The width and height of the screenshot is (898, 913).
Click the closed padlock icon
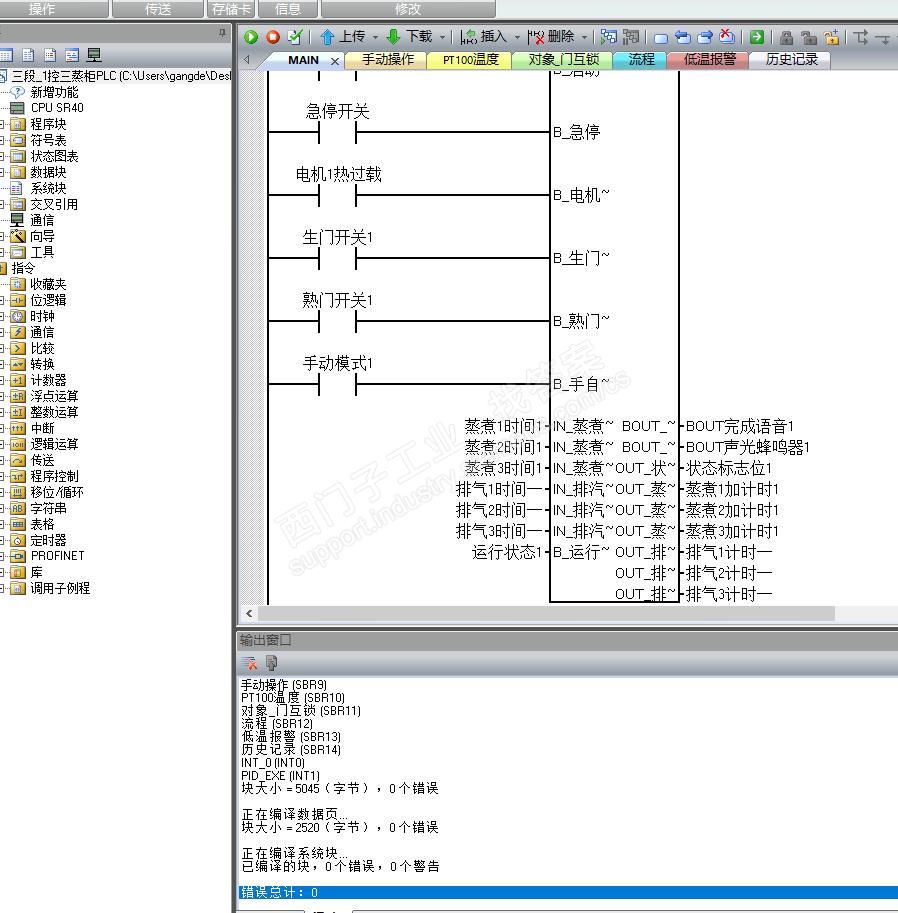[x=786, y=38]
